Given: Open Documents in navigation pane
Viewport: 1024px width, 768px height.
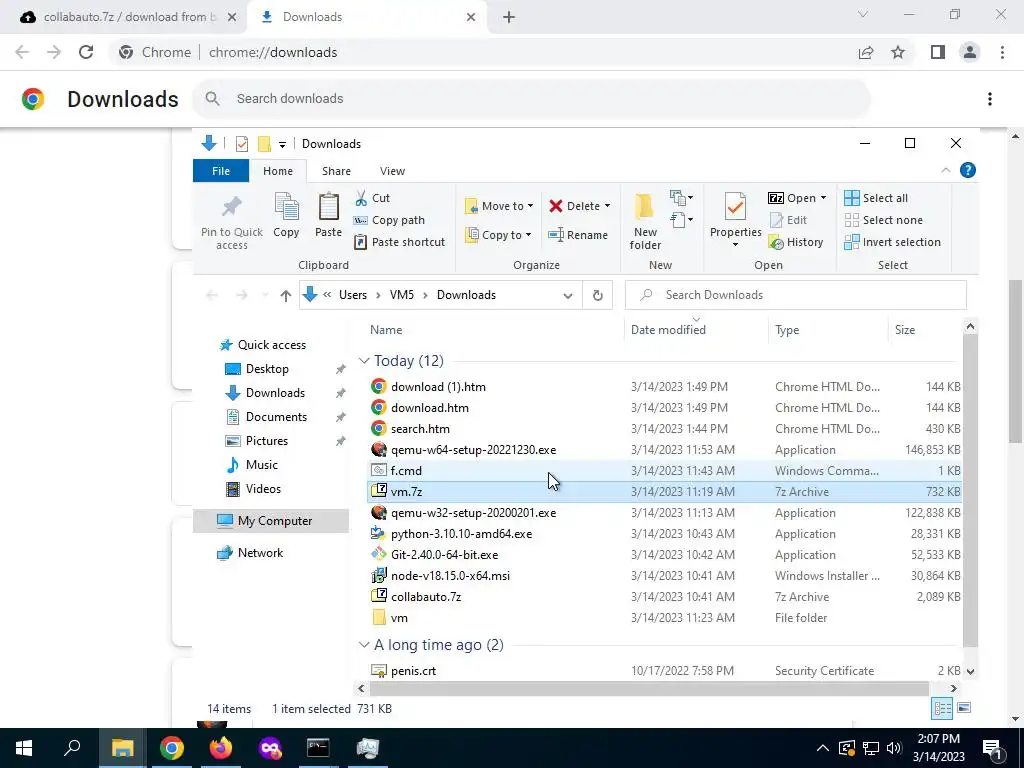Looking at the screenshot, I should (x=276, y=417).
